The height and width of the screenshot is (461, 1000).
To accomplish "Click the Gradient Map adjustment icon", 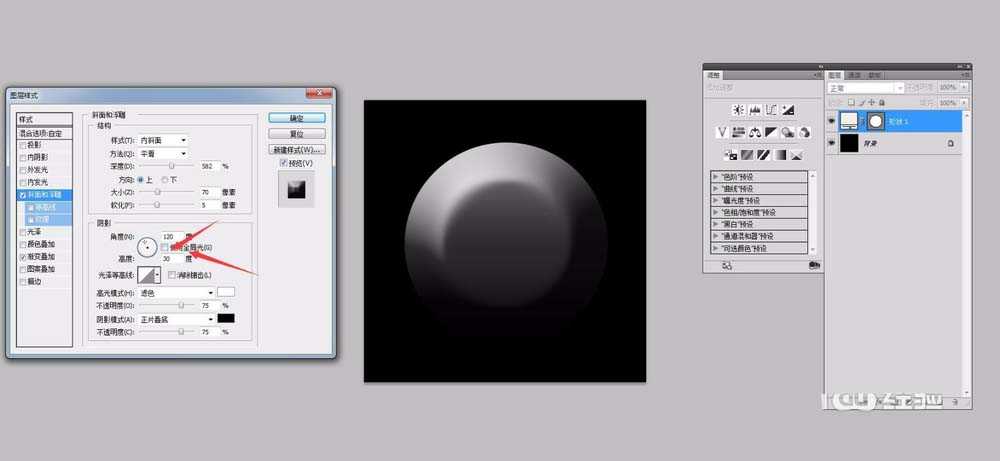I will click(779, 155).
